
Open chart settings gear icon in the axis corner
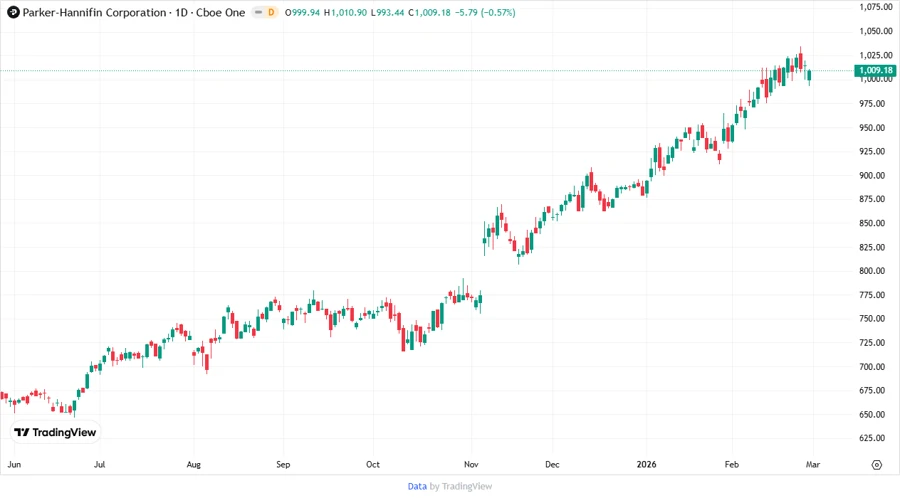click(x=876, y=465)
